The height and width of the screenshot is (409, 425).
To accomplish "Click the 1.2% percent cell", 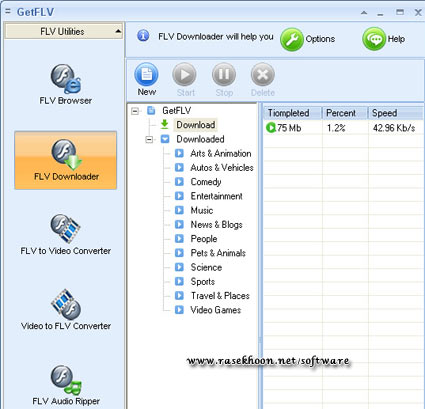I will (x=336, y=128).
